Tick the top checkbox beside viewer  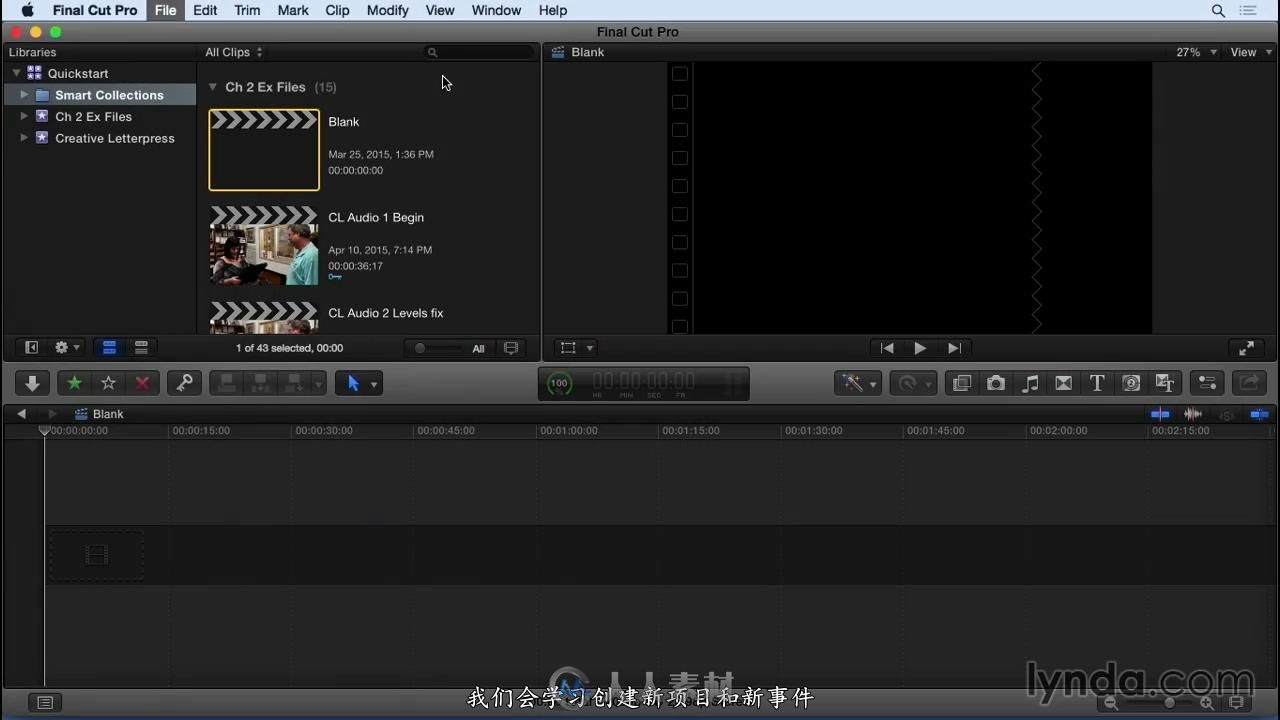coord(680,74)
